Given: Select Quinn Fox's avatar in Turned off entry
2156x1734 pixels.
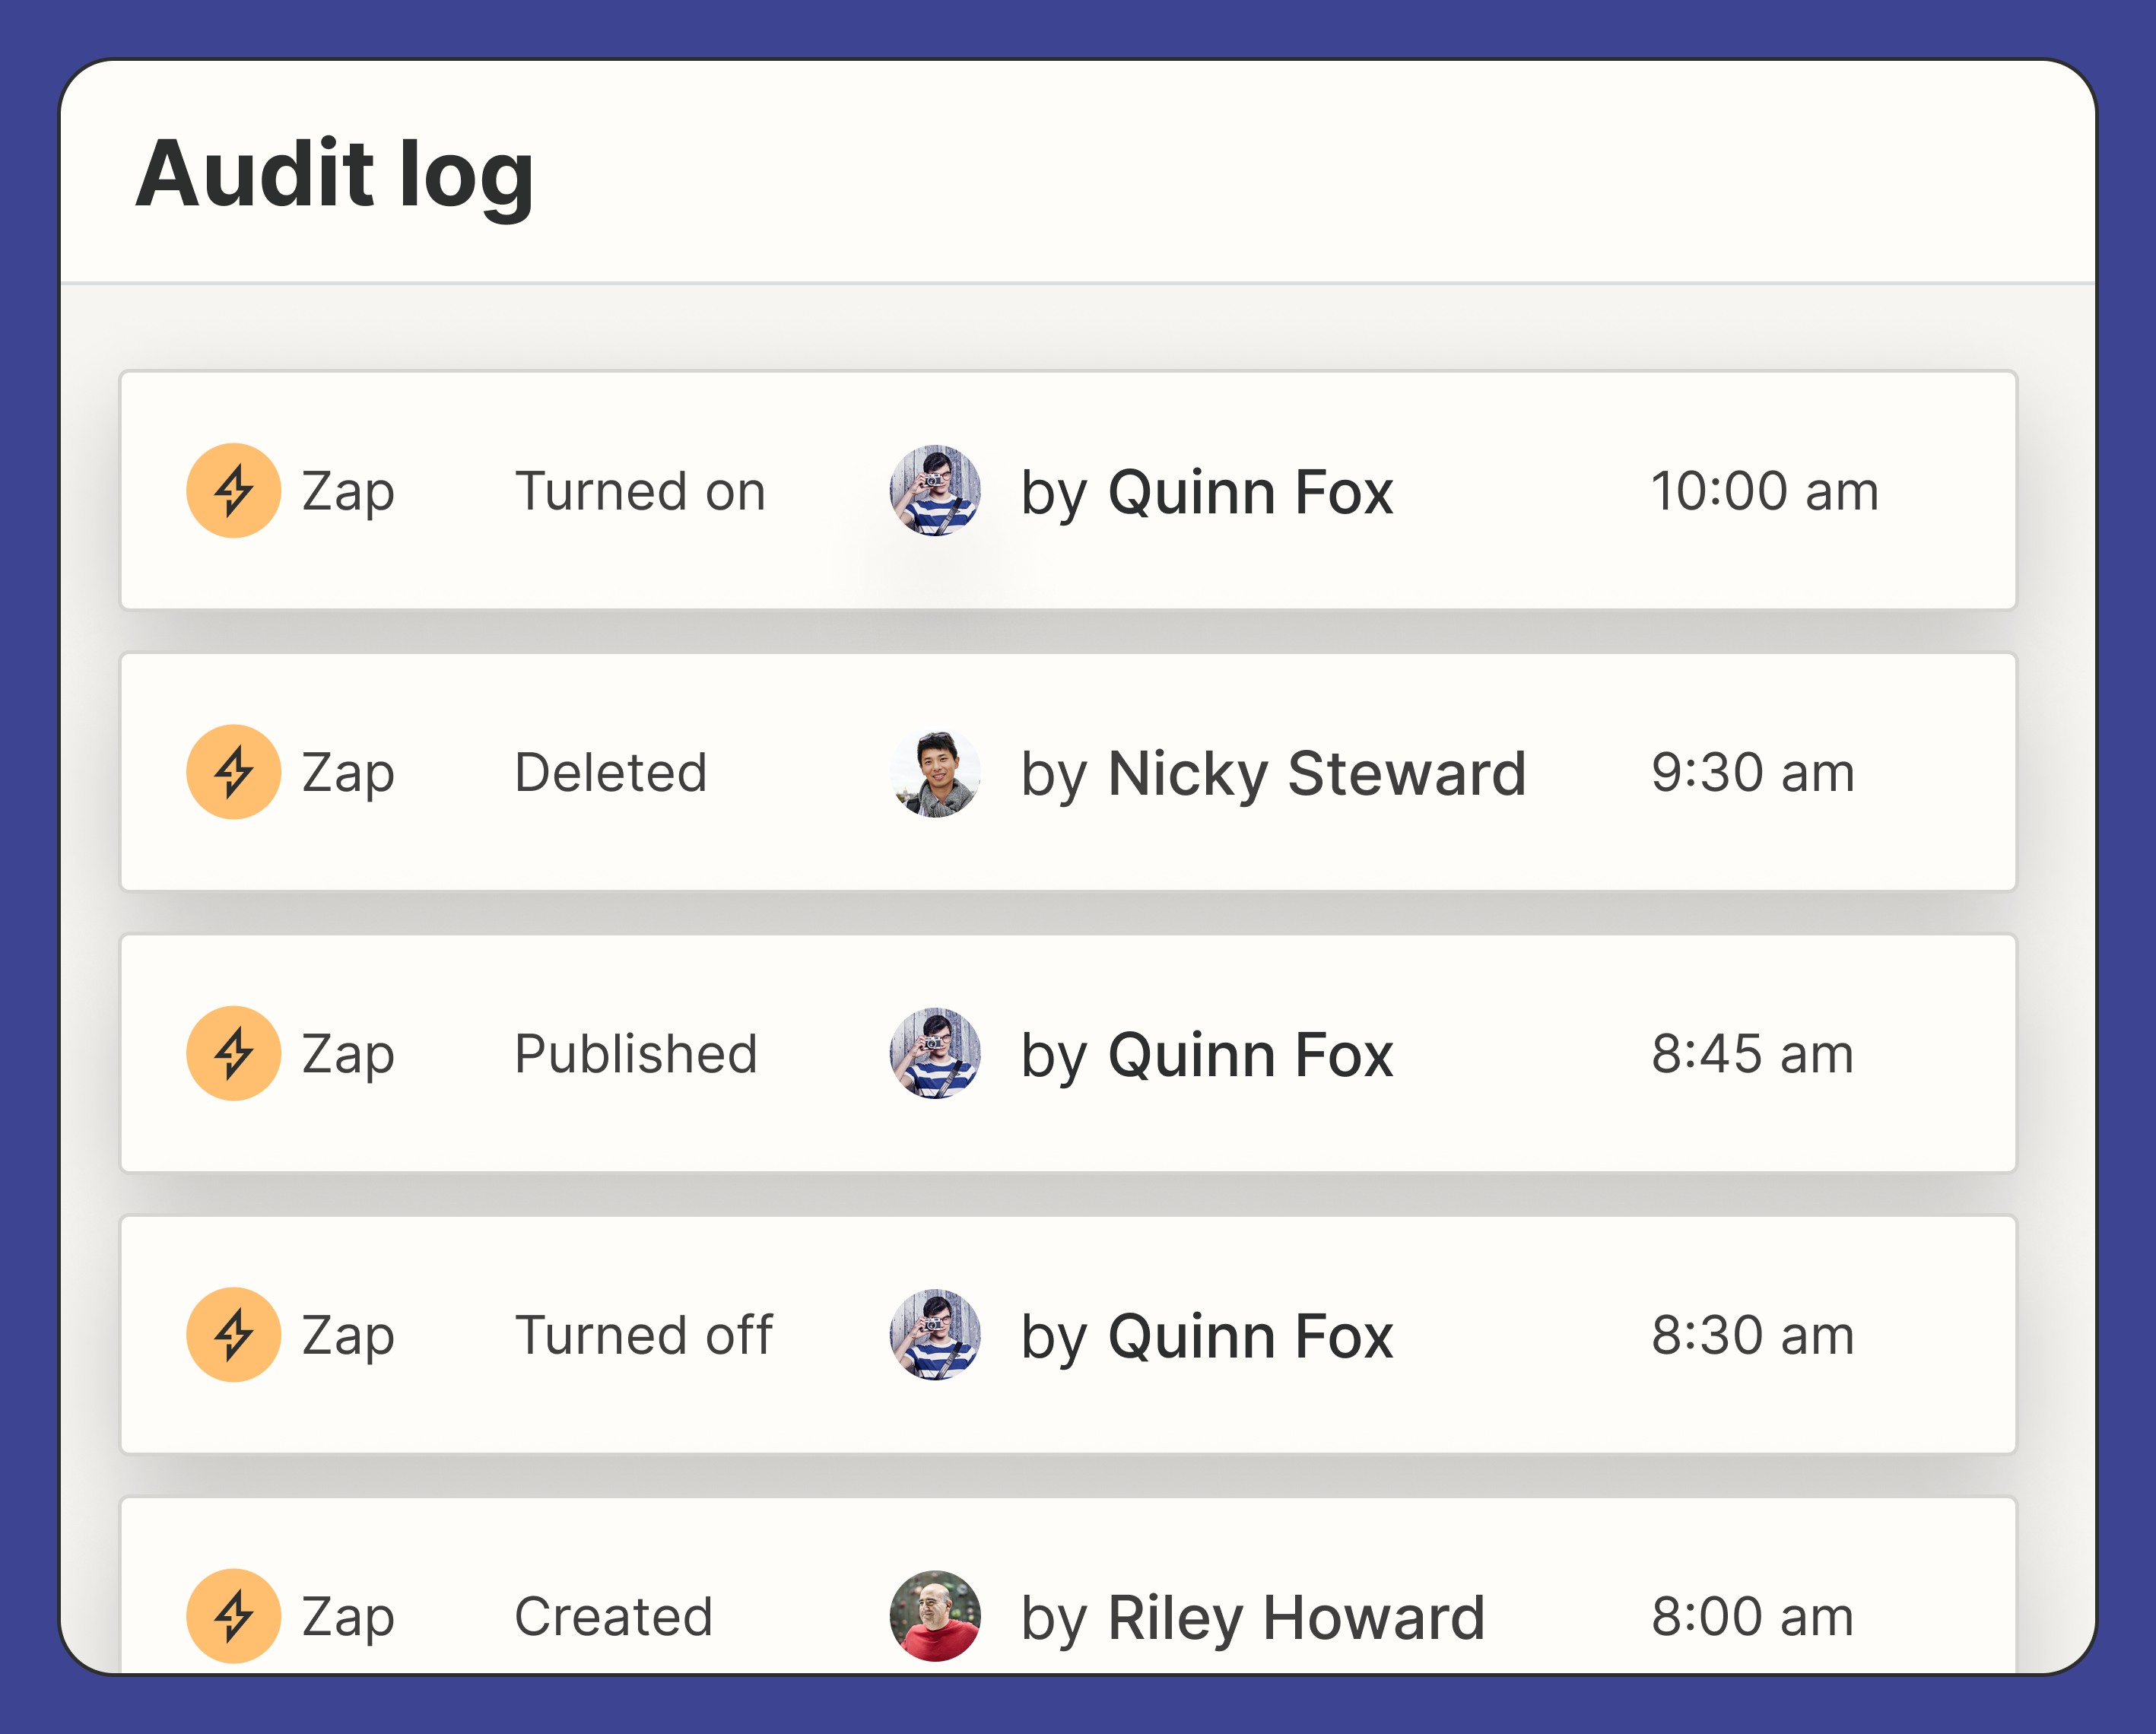Looking at the screenshot, I should [x=935, y=1334].
